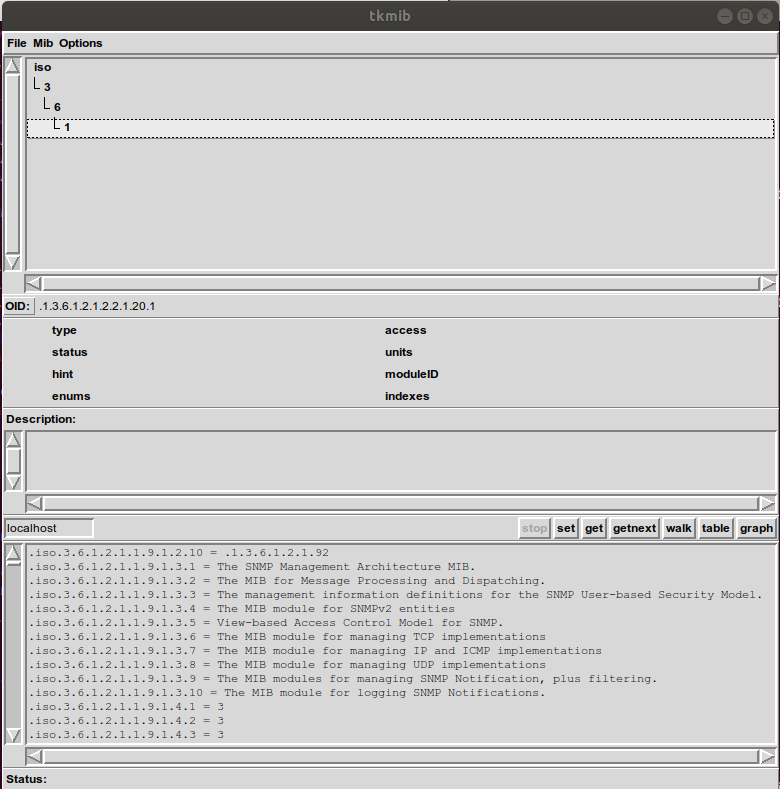The width and height of the screenshot is (780, 789).
Task: Select tree node 3 under iso
Action: tap(47, 87)
